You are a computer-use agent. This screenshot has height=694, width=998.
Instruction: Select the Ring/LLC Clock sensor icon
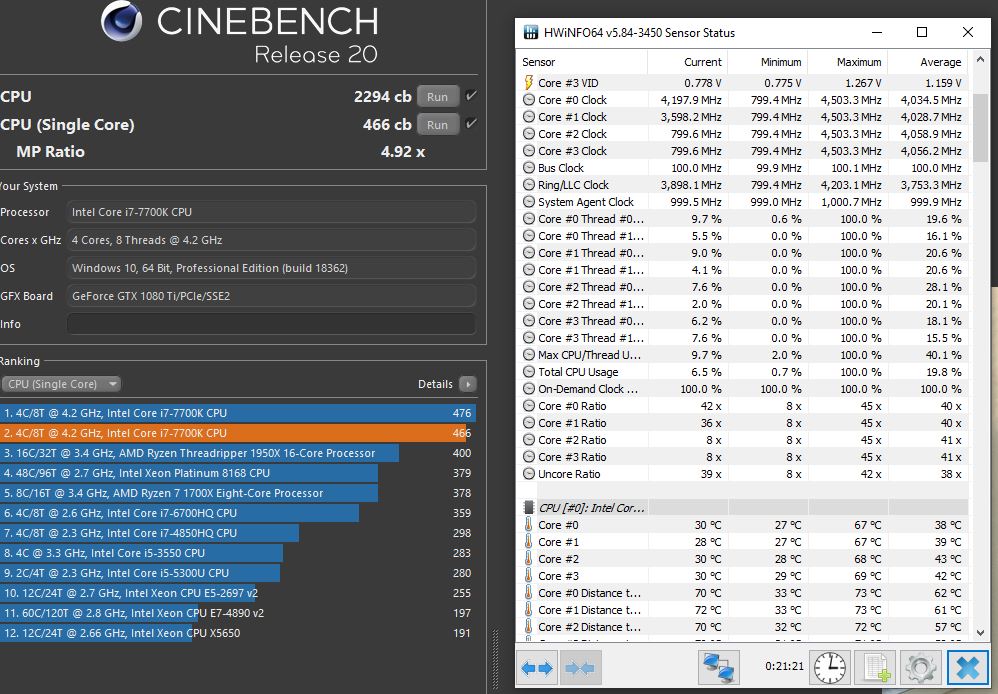coord(528,185)
